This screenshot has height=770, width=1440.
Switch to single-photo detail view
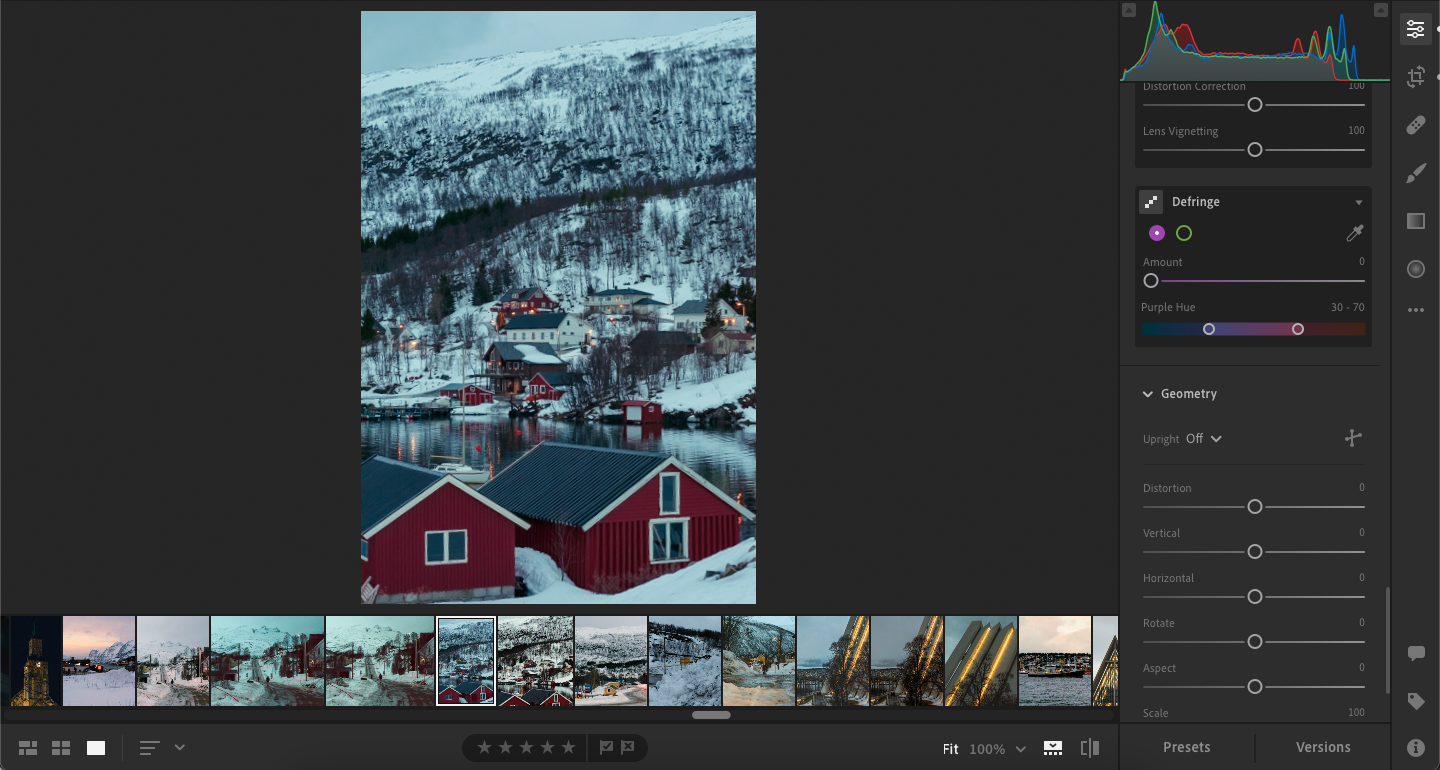tap(96, 748)
